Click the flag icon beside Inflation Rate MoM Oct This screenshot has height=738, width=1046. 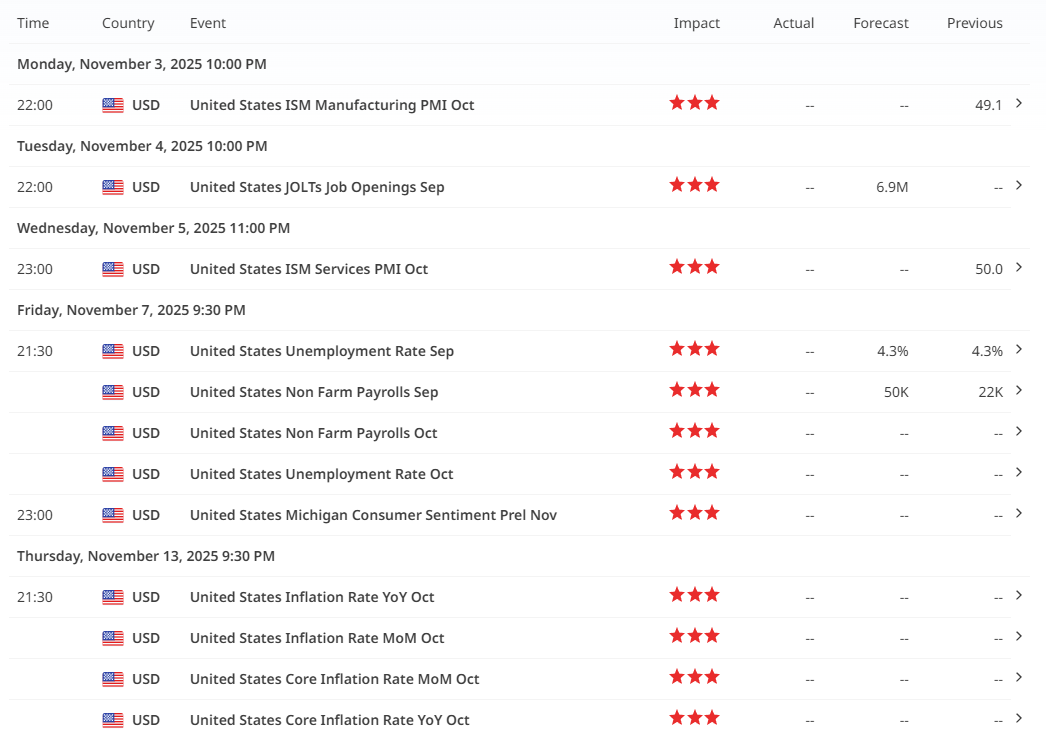[113, 638]
